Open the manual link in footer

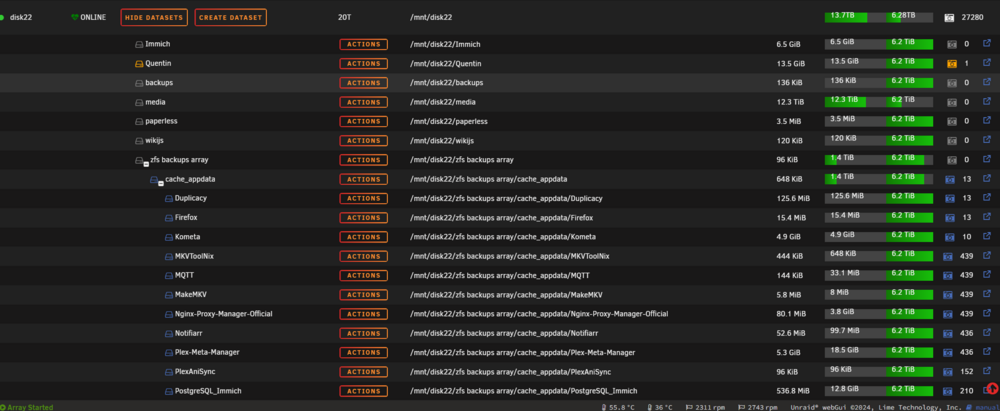click(987, 407)
